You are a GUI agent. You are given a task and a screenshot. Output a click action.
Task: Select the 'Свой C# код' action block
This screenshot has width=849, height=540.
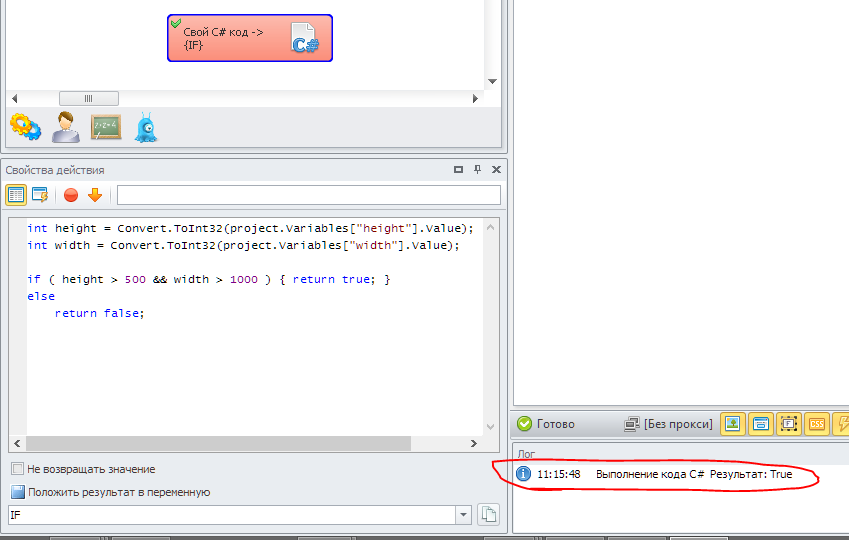coord(250,38)
